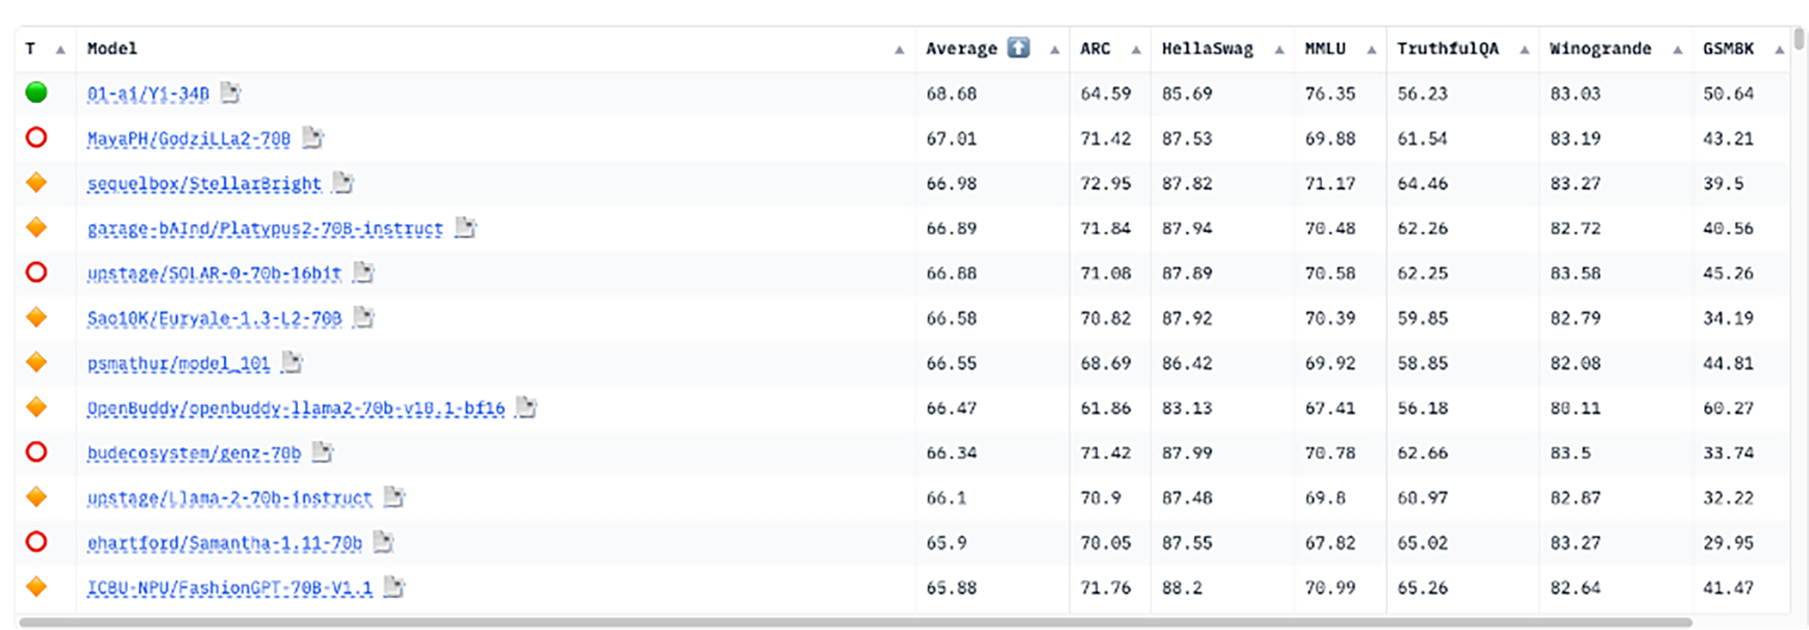1809x630 pixels.
Task: Copy the MayaPH/GodziLLa2-70B model name
Action: click(313, 138)
